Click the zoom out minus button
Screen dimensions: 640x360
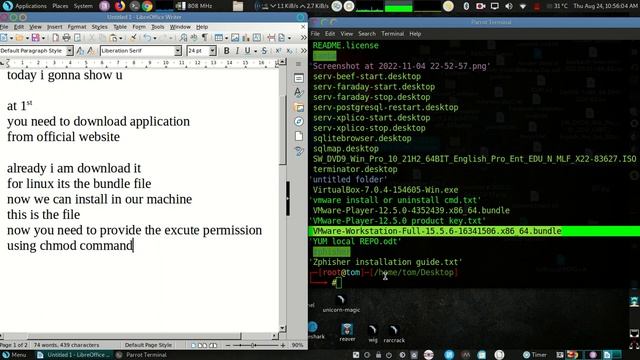click(228, 345)
